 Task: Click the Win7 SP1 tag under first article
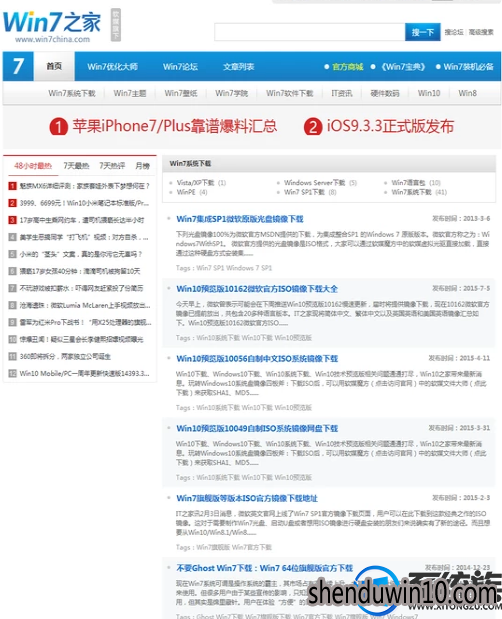(x=210, y=268)
